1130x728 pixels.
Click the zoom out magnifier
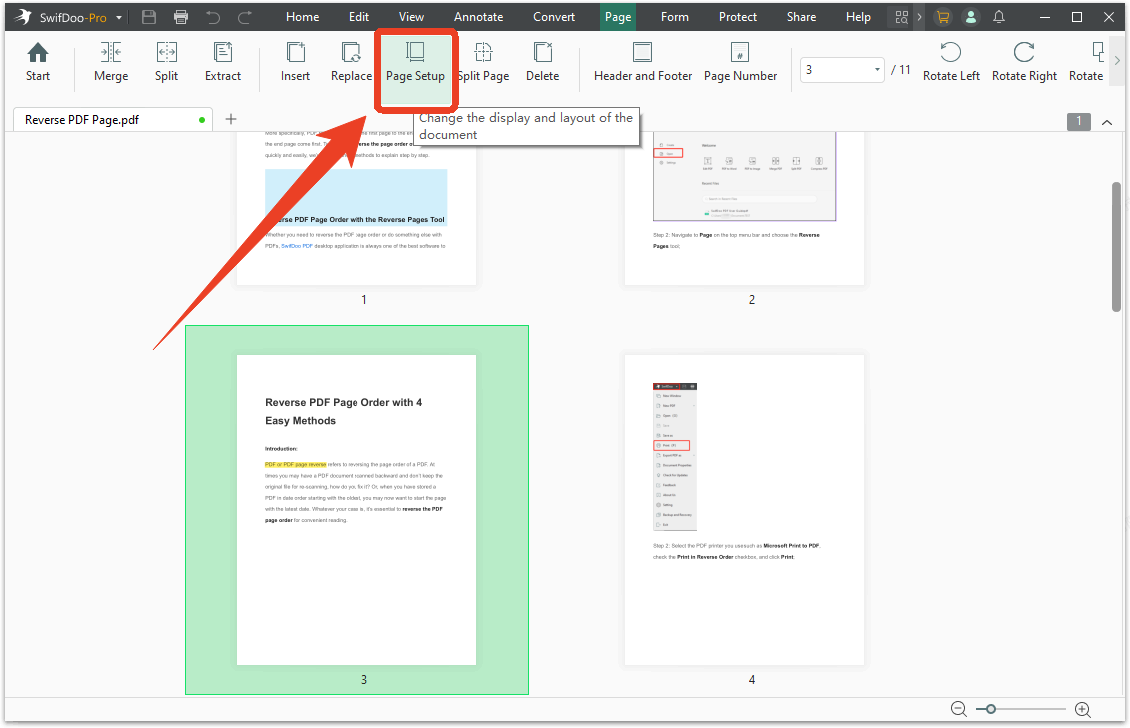(x=958, y=709)
